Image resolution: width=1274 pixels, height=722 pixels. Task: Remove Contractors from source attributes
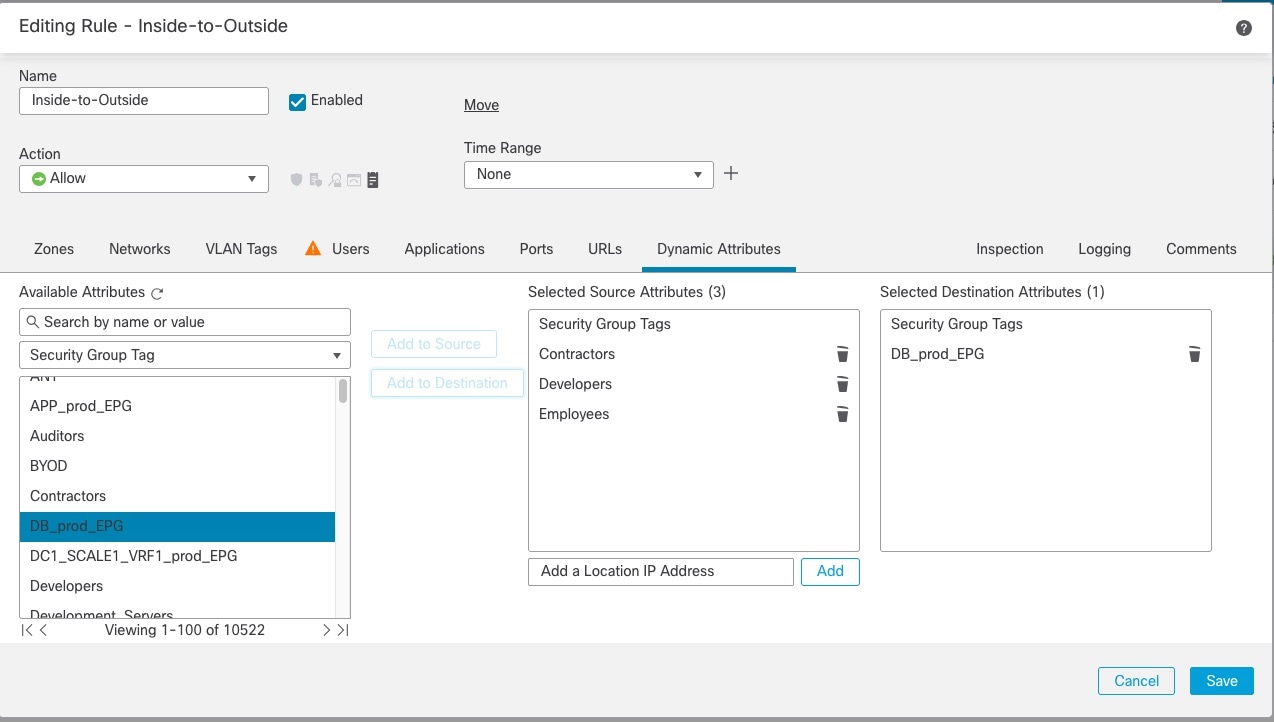pyautogui.click(x=842, y=354)
